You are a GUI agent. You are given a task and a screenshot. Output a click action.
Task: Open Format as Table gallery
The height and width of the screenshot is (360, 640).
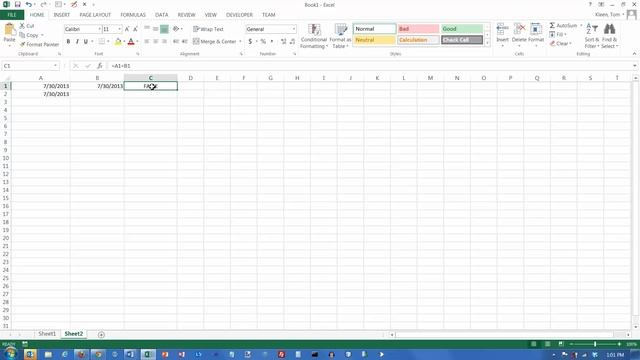[340, 36]
